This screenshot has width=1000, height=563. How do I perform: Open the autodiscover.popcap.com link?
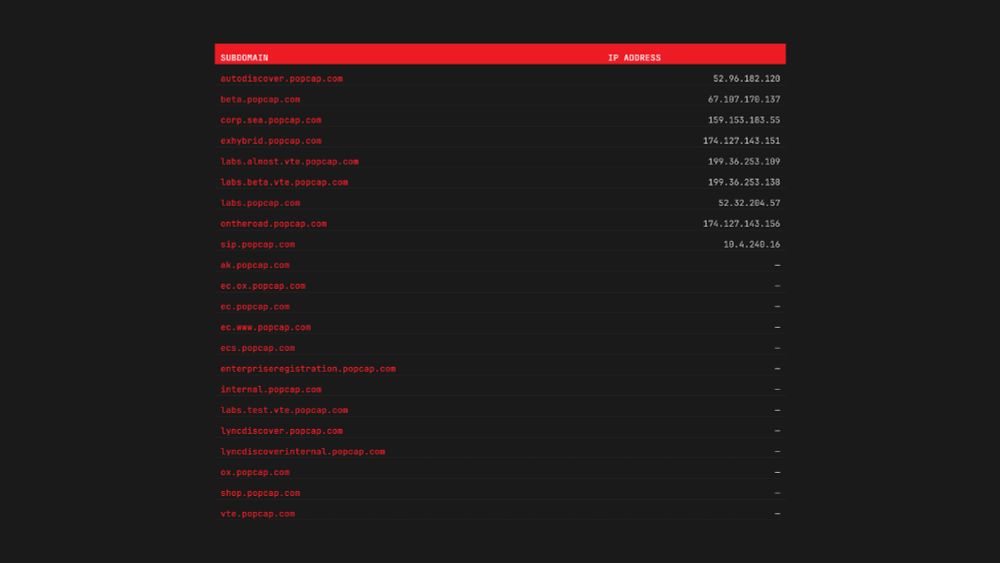281,78
